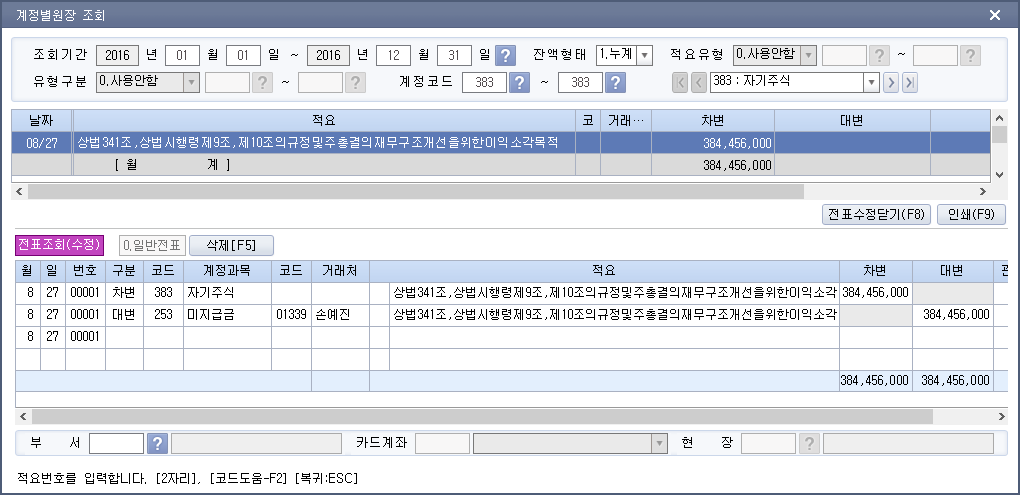Open the 카드계좌 dropdown list
This screenshot has height=495, width=1020.
(660, 444)
